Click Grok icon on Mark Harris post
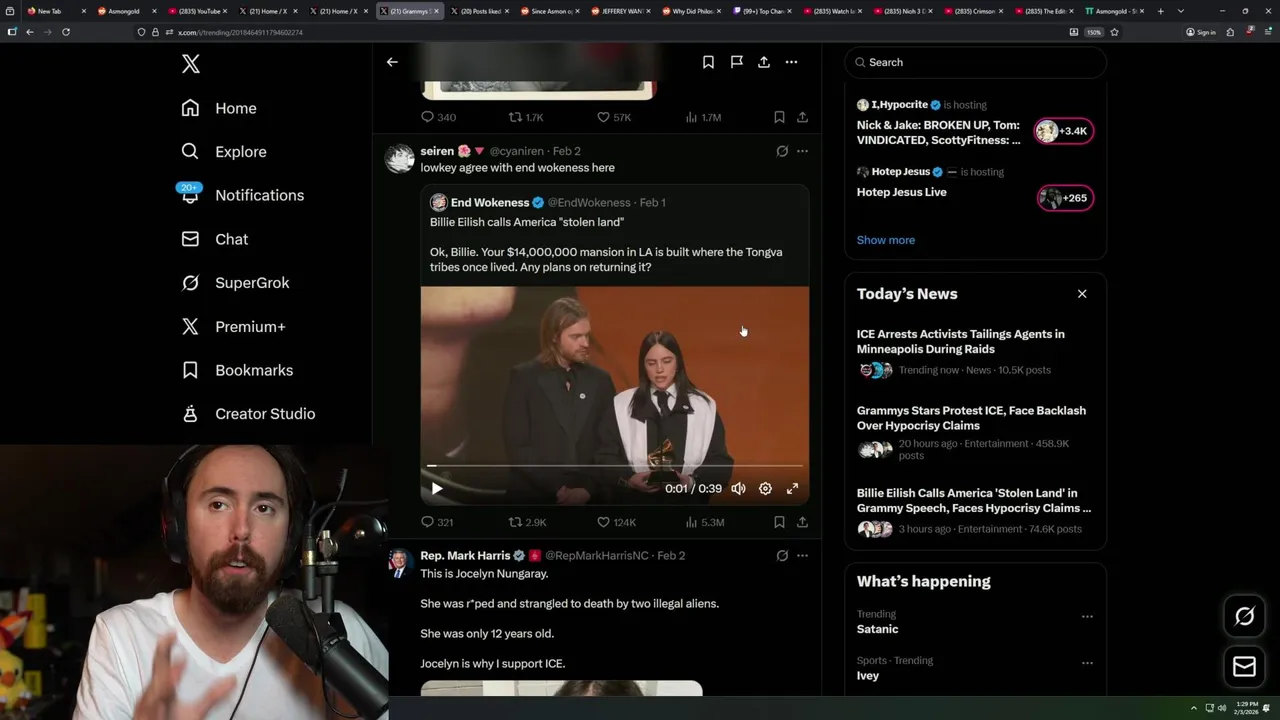 tap(782, 555)
